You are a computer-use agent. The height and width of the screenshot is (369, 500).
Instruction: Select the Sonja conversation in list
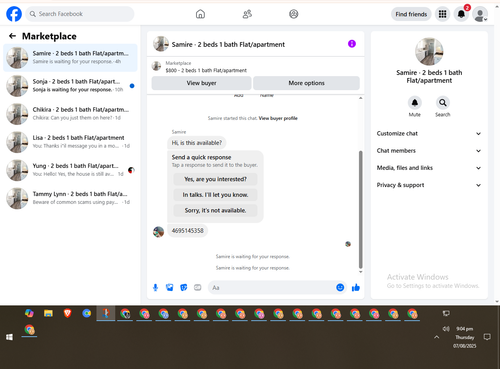tap(70, 86)
